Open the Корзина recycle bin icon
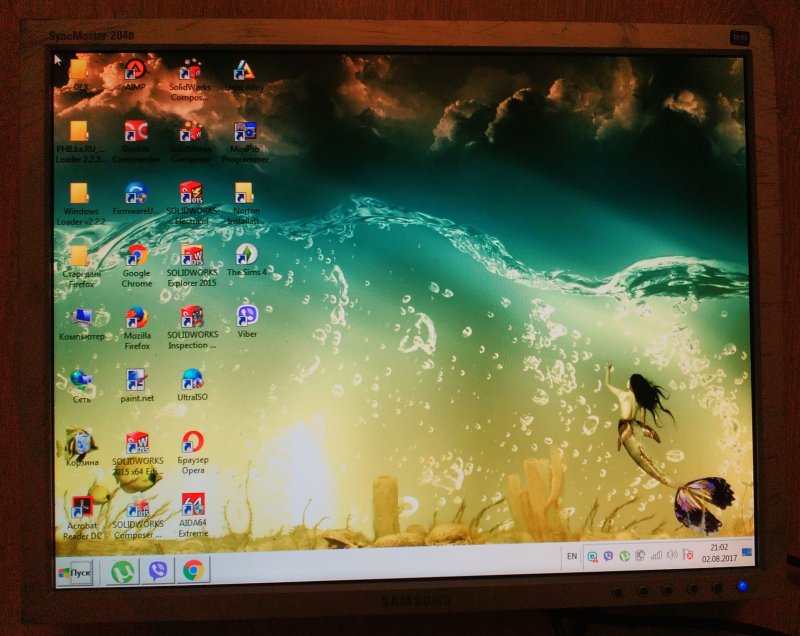Viewport: 800px width, 636px height. (82, 444)
